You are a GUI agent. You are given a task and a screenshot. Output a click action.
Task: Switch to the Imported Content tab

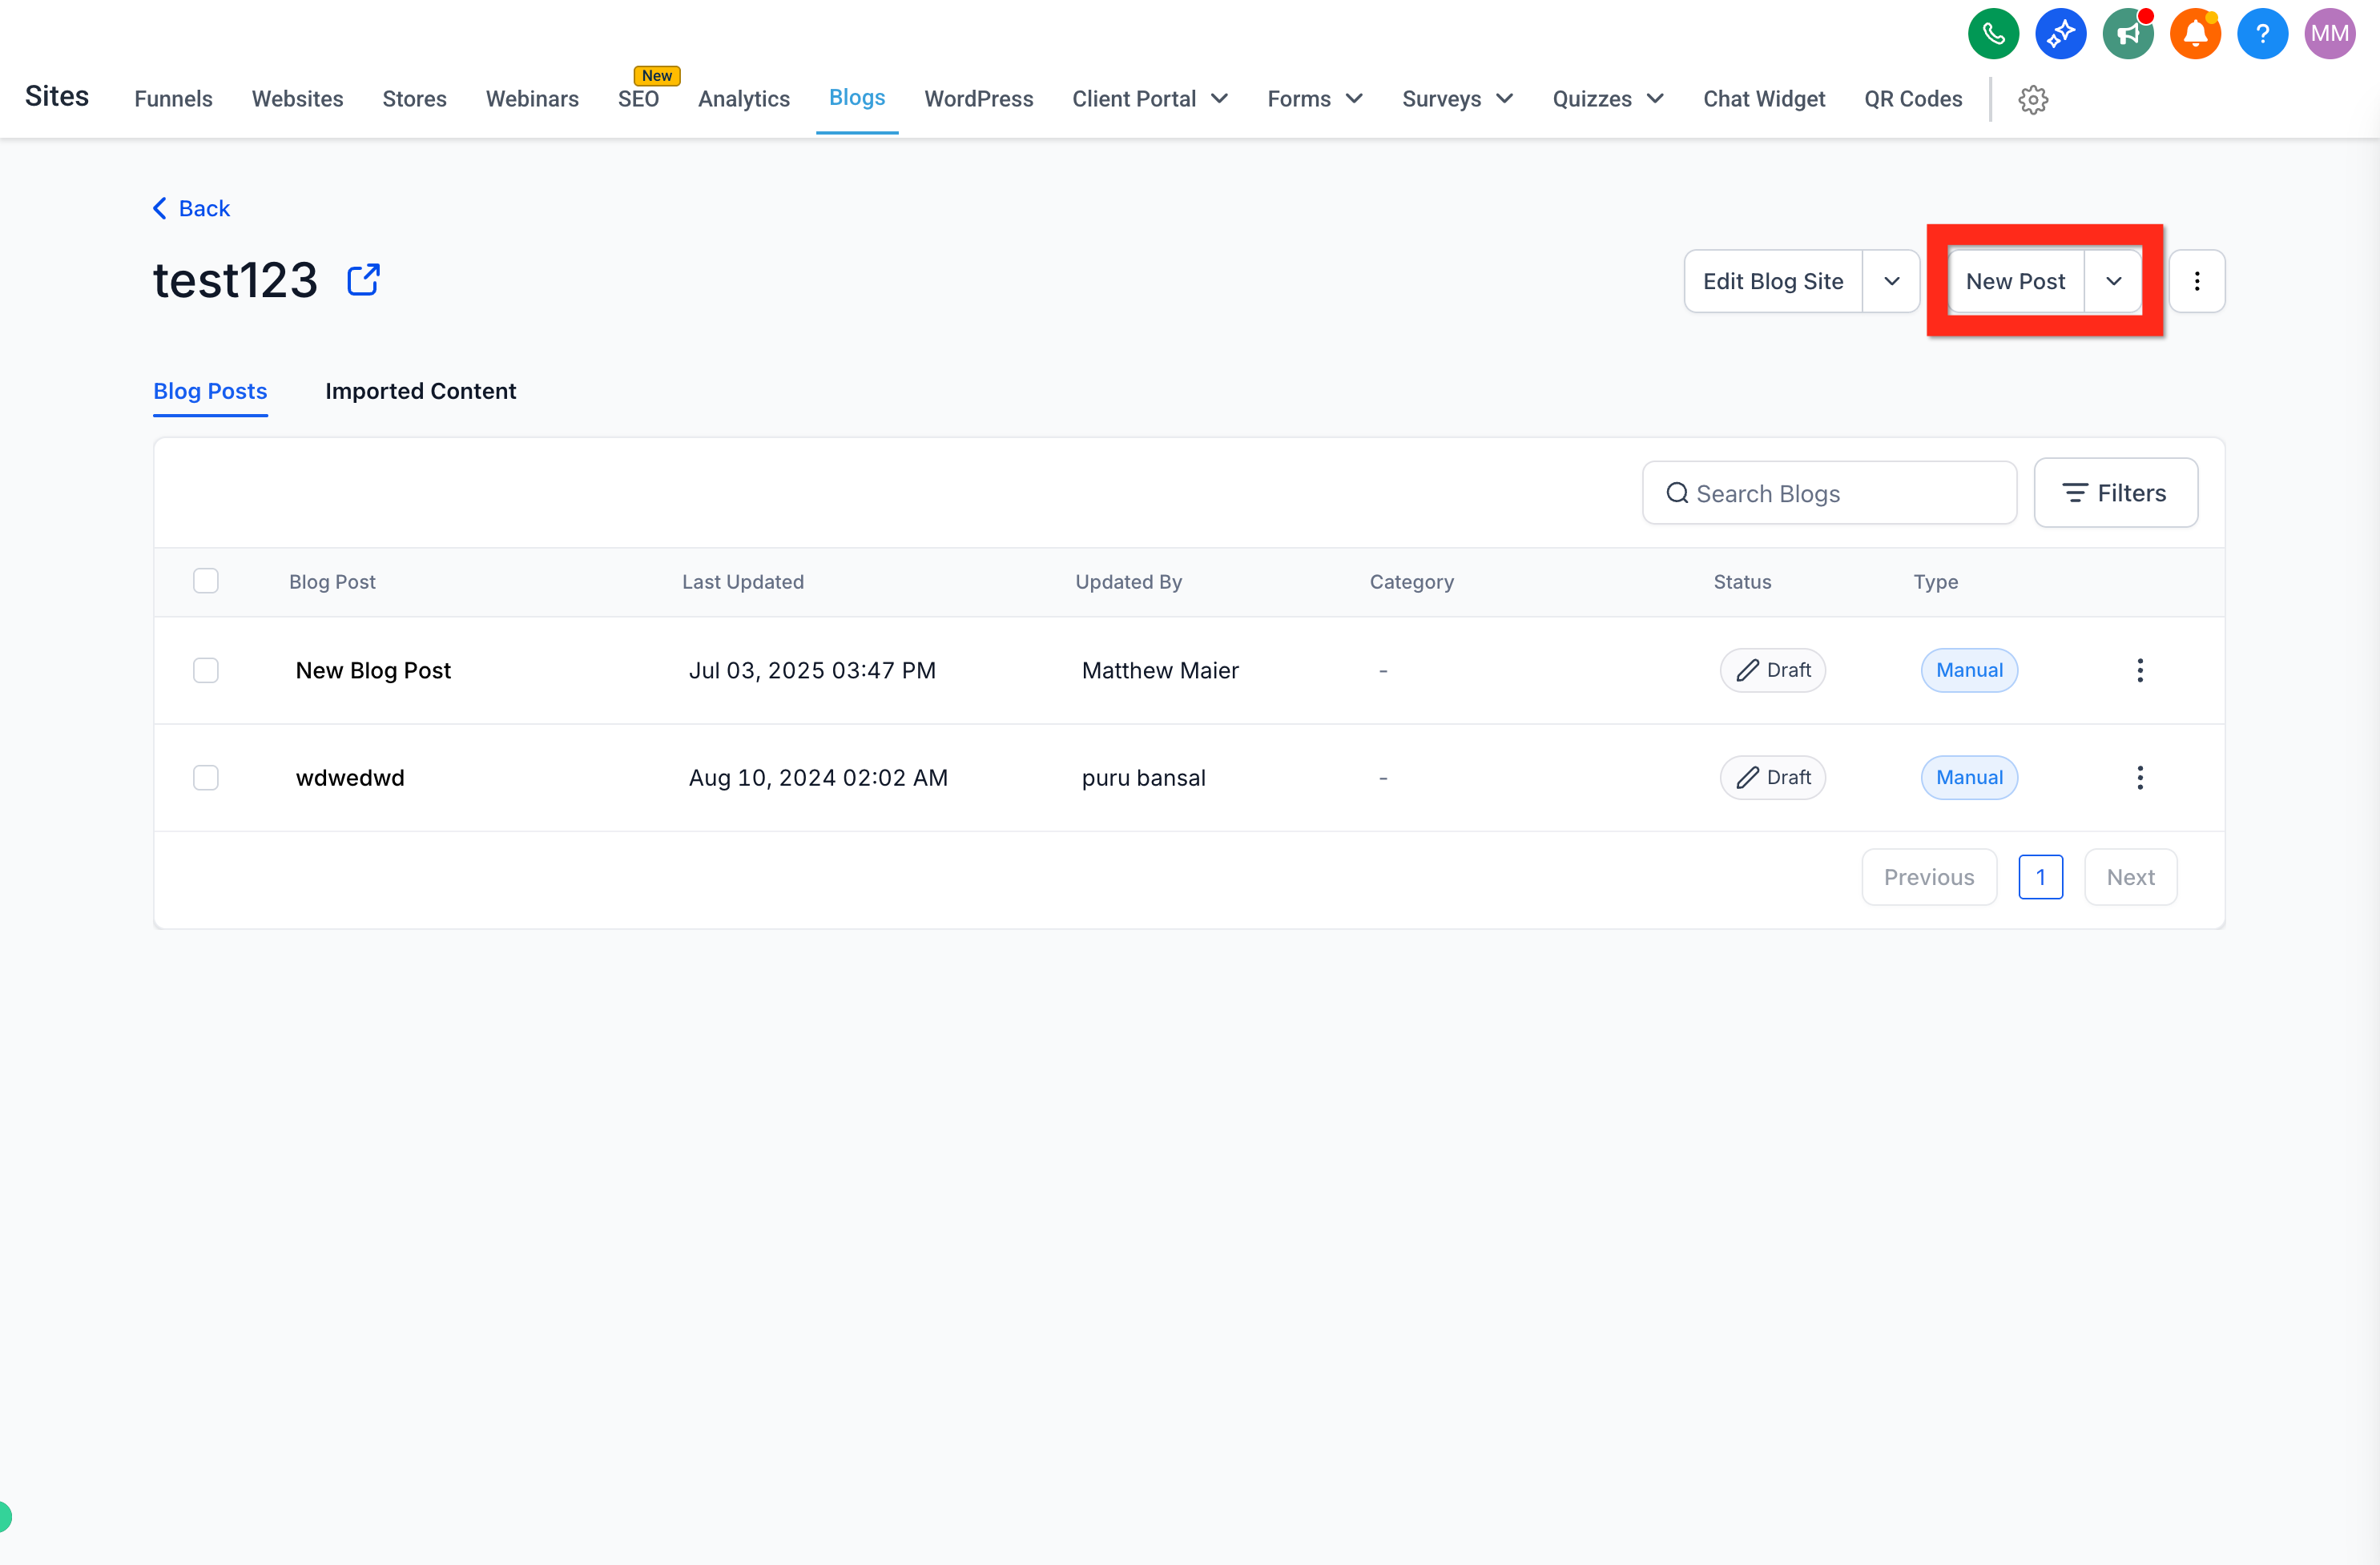[x=420, y=391]
